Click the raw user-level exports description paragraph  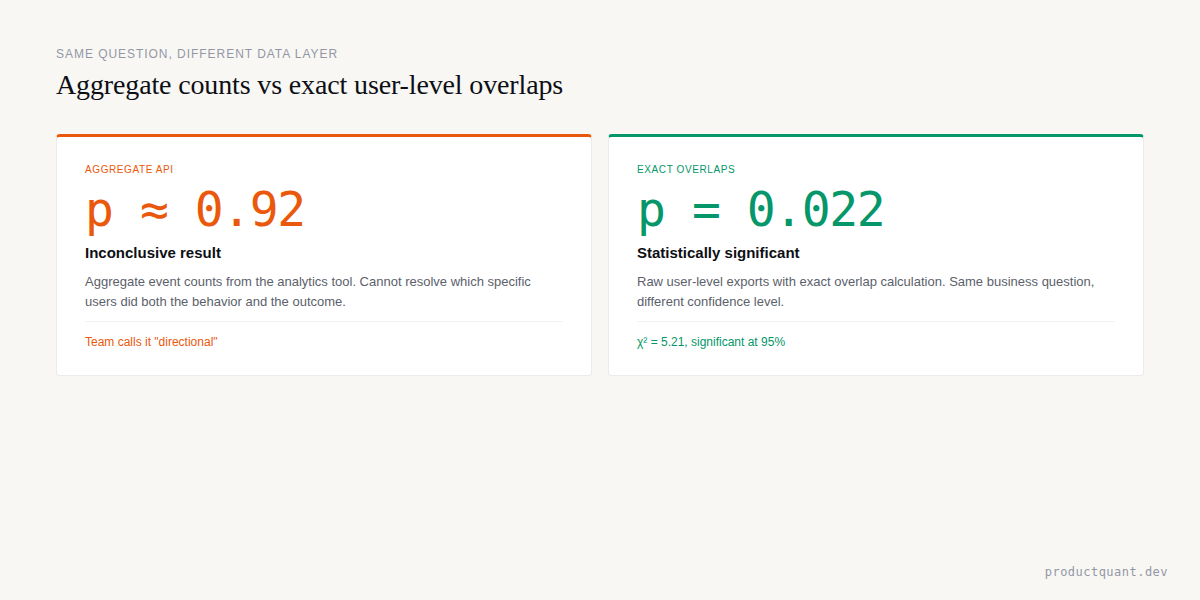click(x=866, y=291)
